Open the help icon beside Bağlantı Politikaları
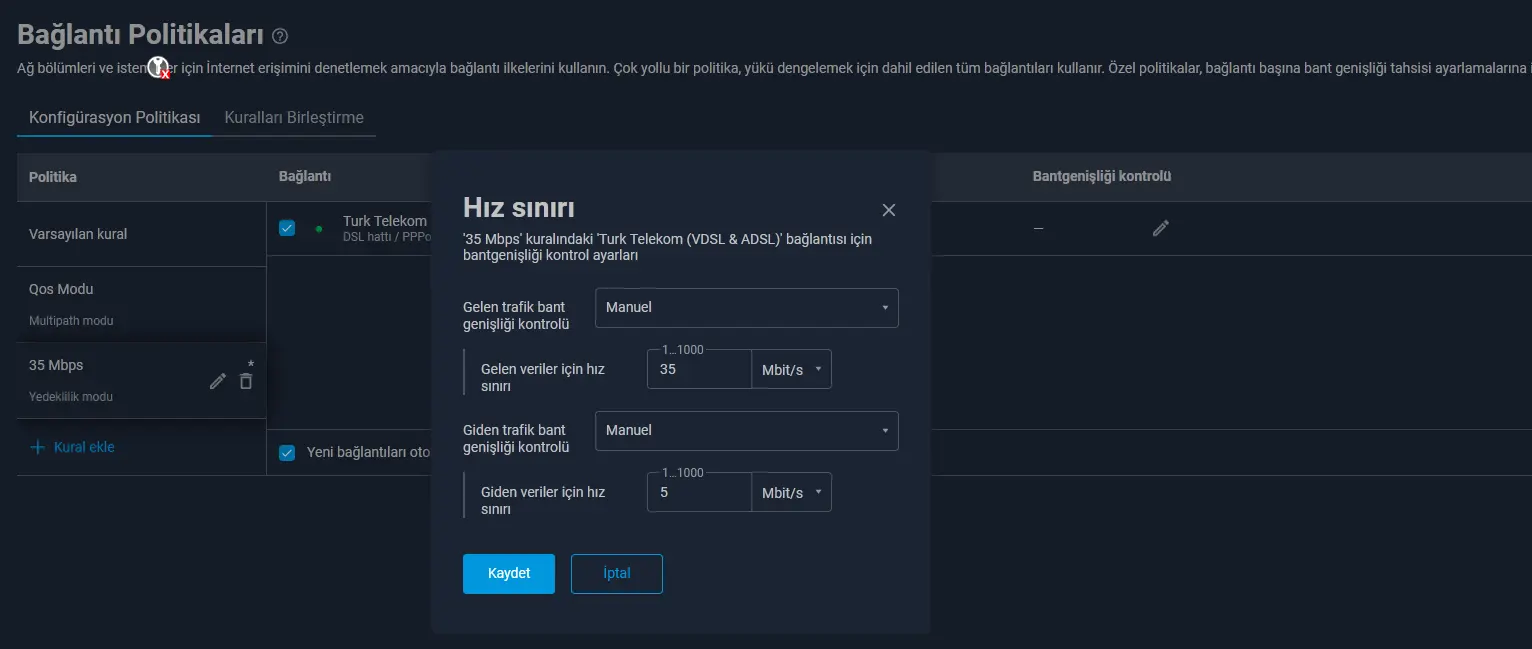Screen dimensions: 1532x649 (280, 36)
